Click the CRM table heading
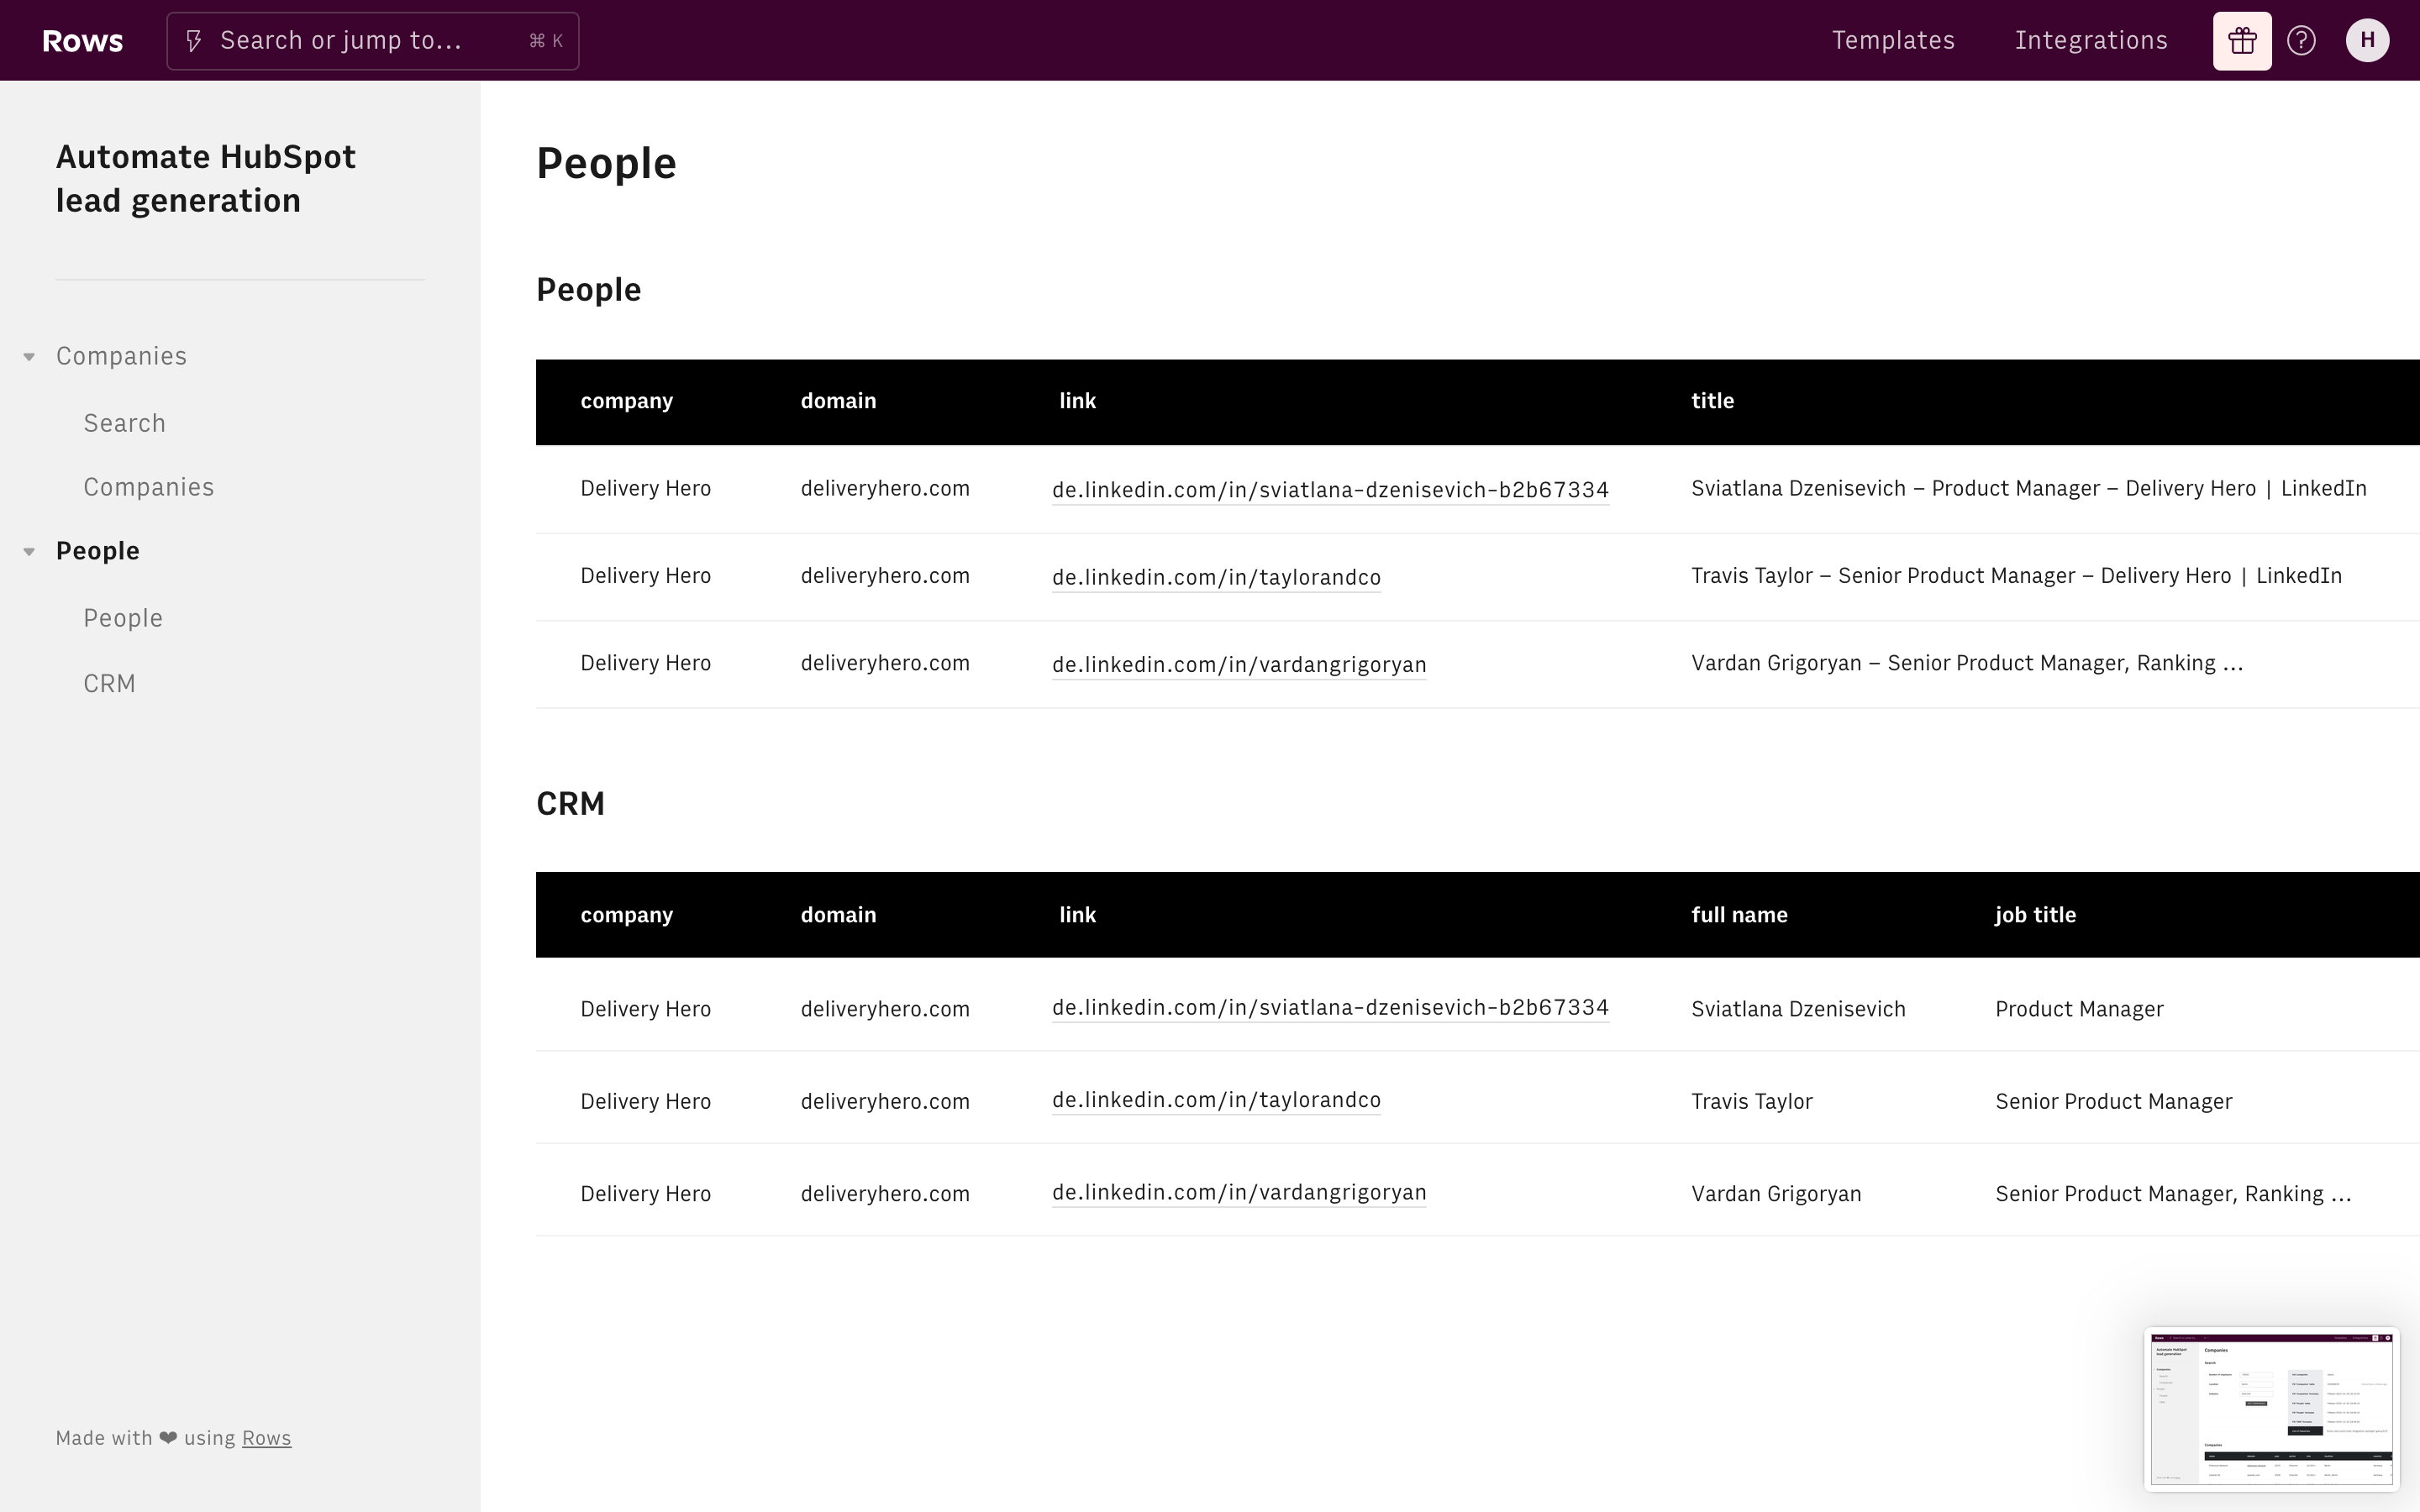Screen dimensions: 2420x1512 (x=570, y=804)
